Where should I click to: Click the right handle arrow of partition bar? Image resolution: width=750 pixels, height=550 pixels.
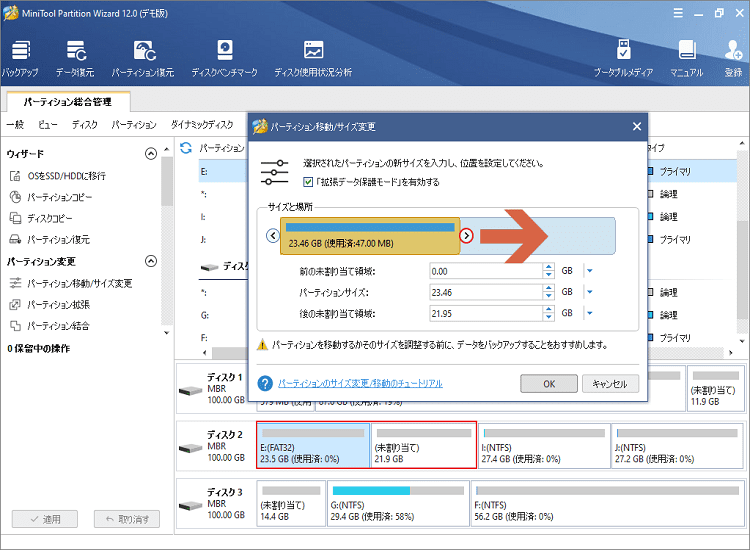pyautogui.click(x=466, y=235)
